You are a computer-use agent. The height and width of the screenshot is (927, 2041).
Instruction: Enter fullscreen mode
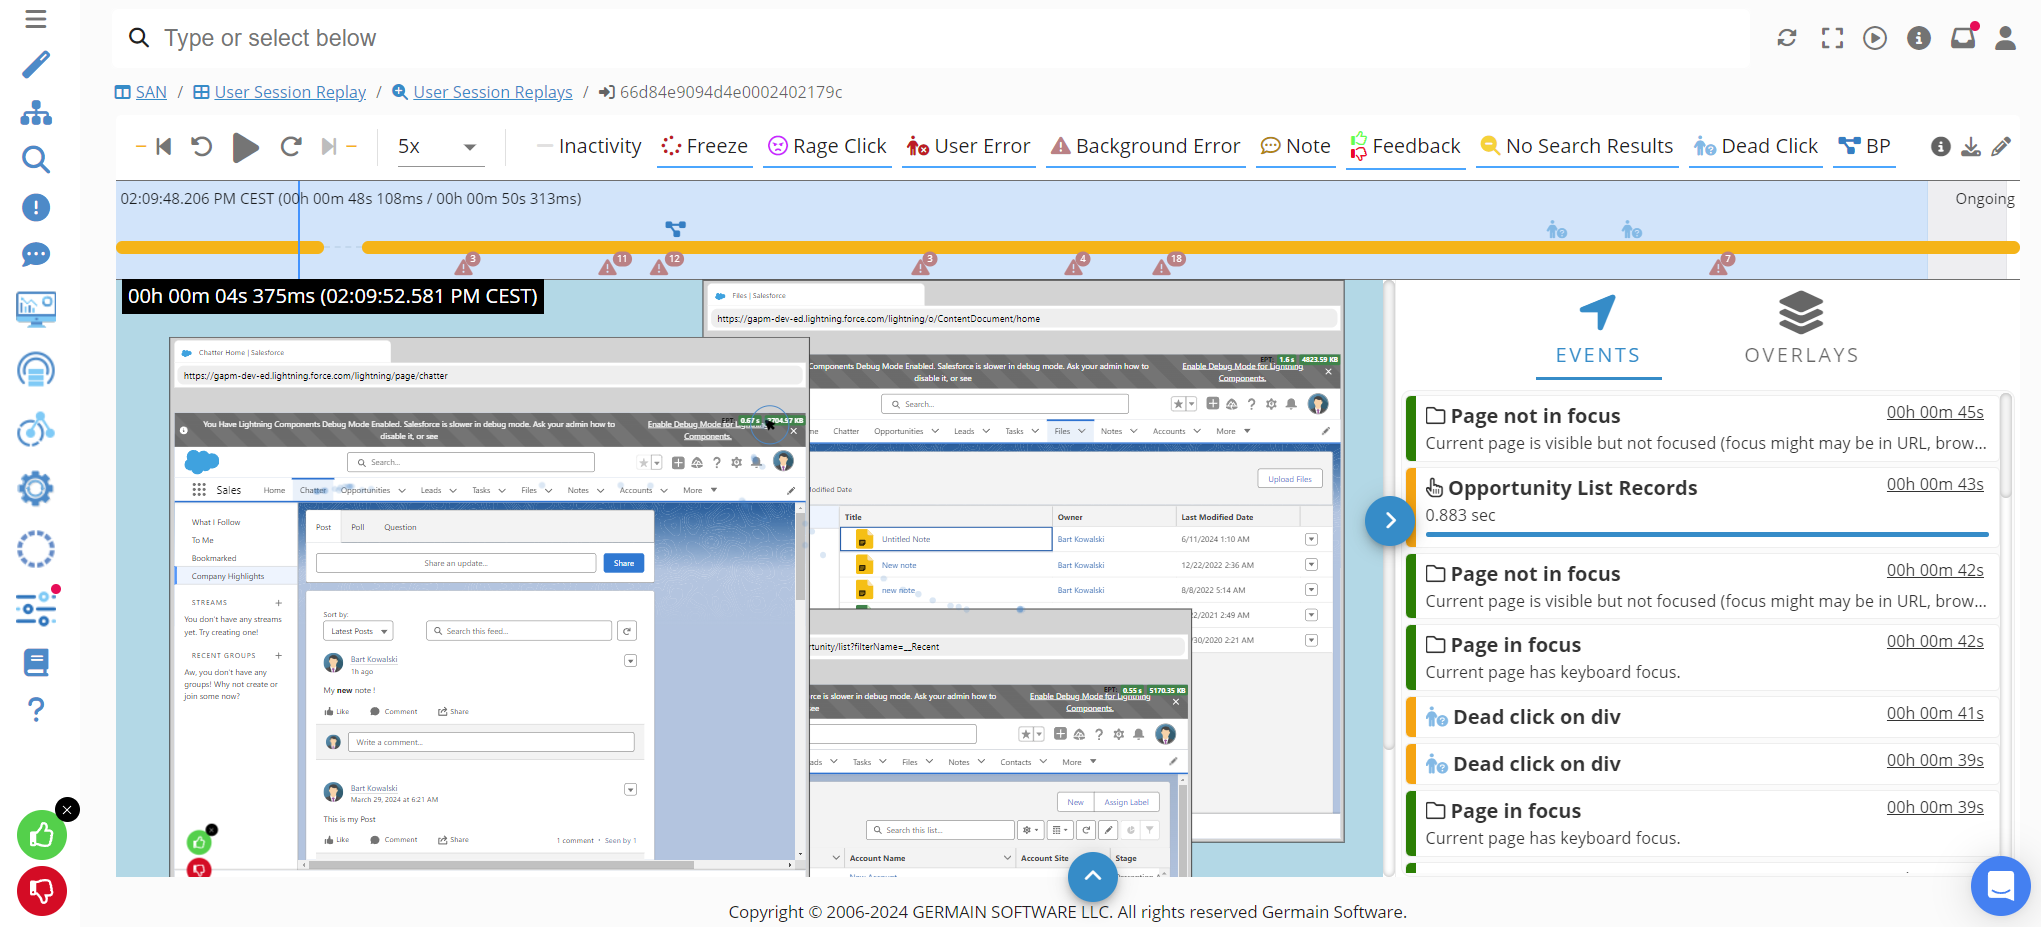coord(1831,37)
